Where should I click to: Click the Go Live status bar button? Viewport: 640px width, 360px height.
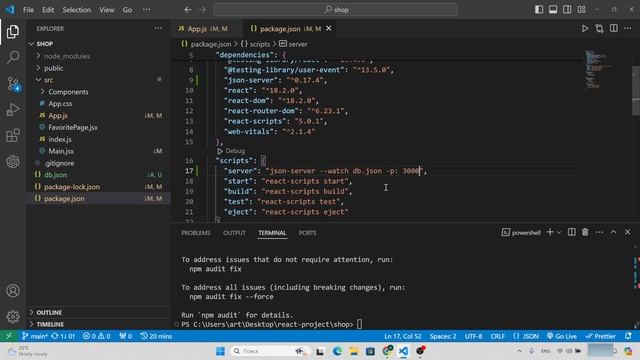tap(562, 336)
